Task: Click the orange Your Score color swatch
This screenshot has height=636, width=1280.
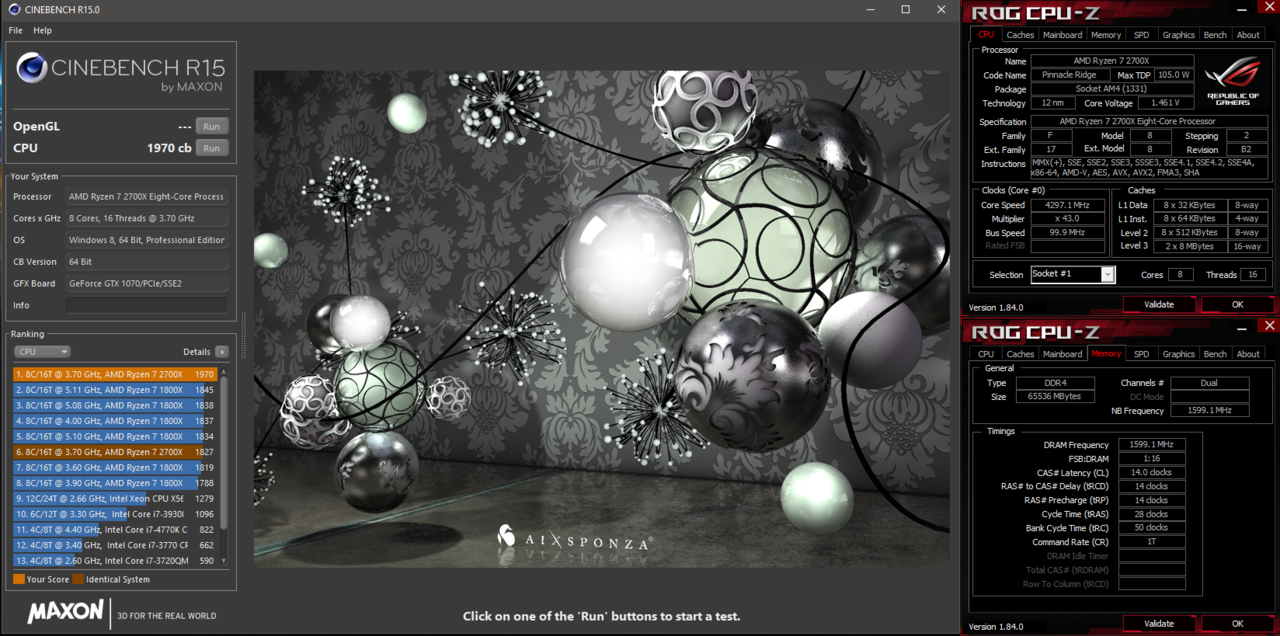Action: (19, 579)
